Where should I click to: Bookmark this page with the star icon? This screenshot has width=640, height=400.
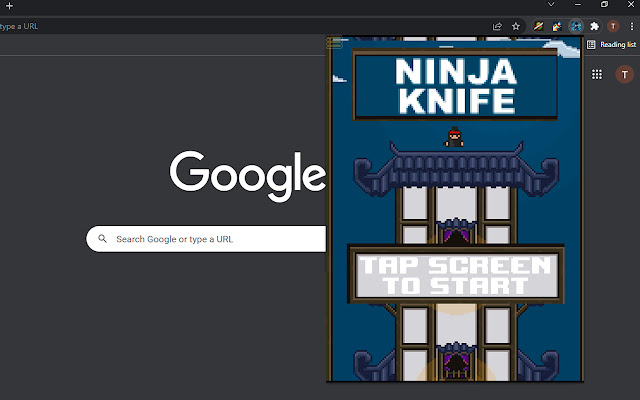[516, 27]
